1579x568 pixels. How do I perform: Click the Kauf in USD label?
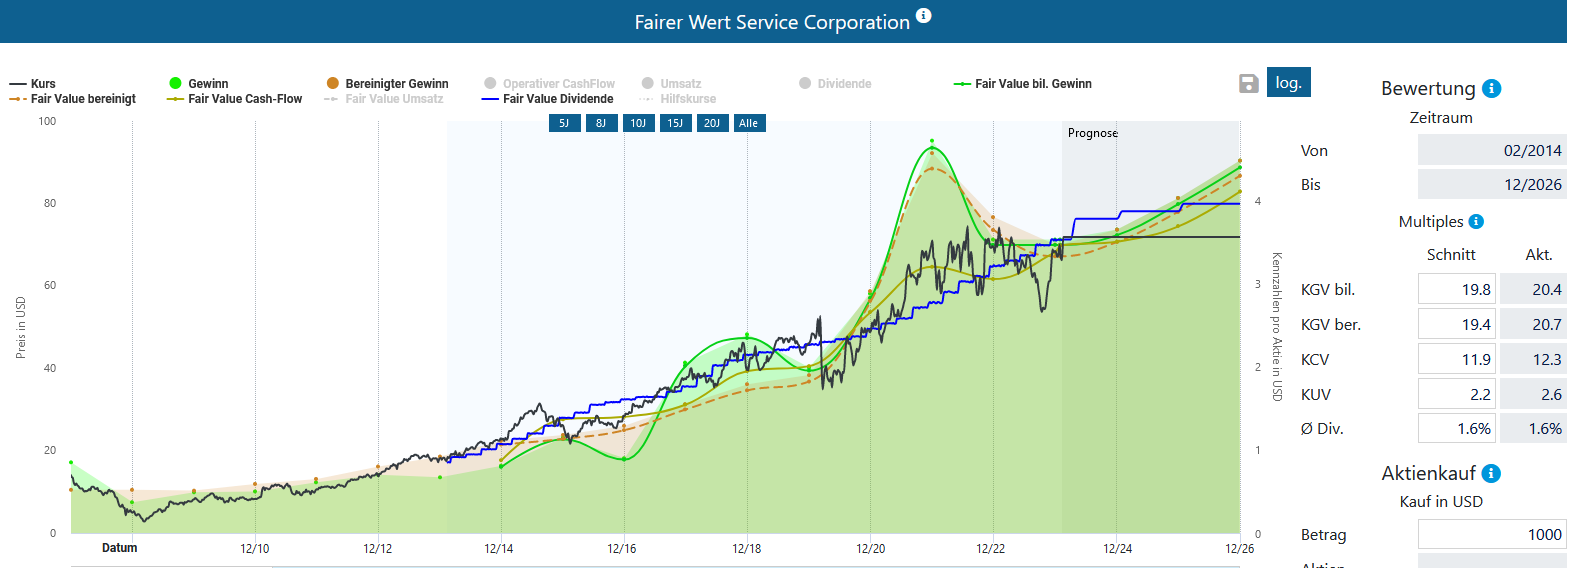pyautogui.click(x=1441, y=502)
